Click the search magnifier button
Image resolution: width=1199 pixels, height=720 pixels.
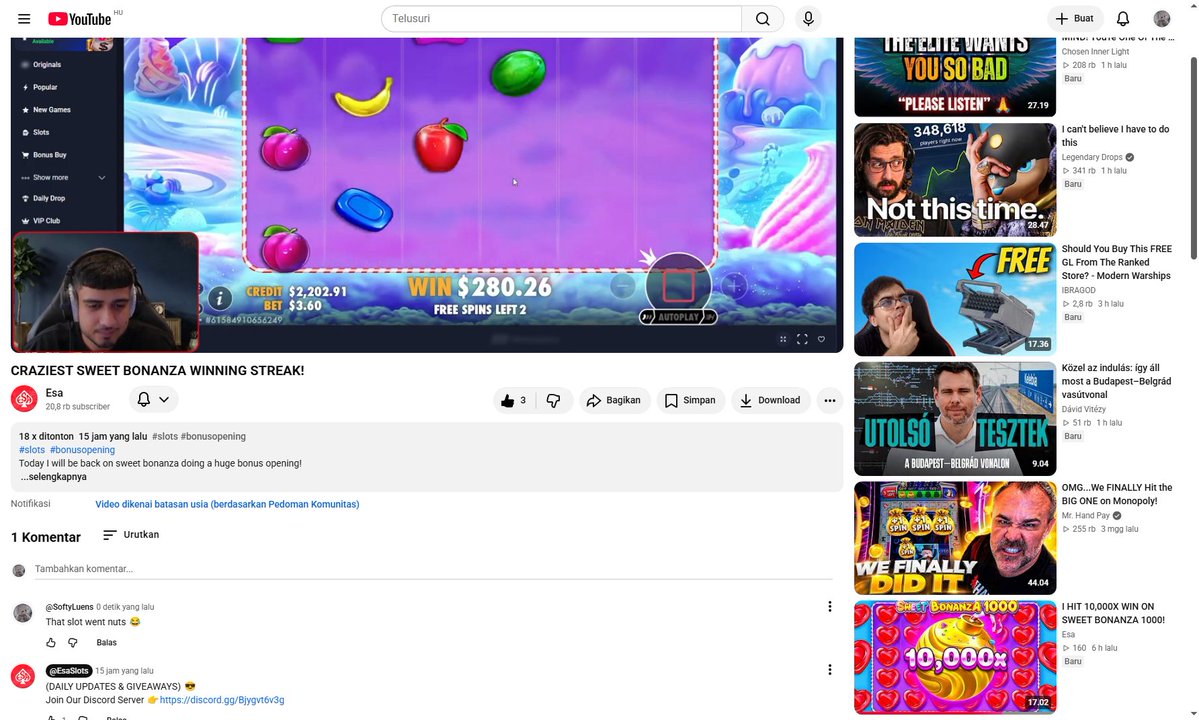coord(762,18)
